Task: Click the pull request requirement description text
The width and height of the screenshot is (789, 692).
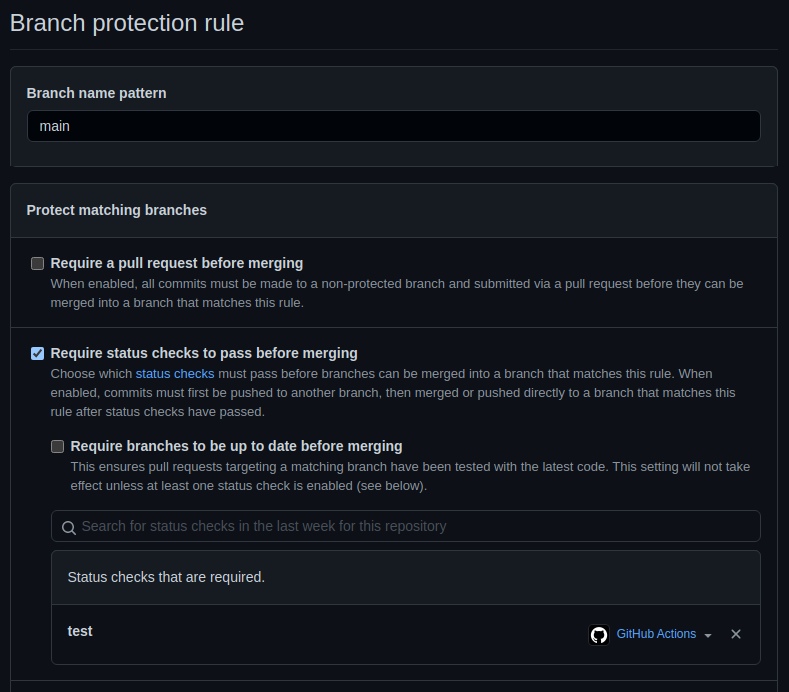Action: tap(397, 293)
